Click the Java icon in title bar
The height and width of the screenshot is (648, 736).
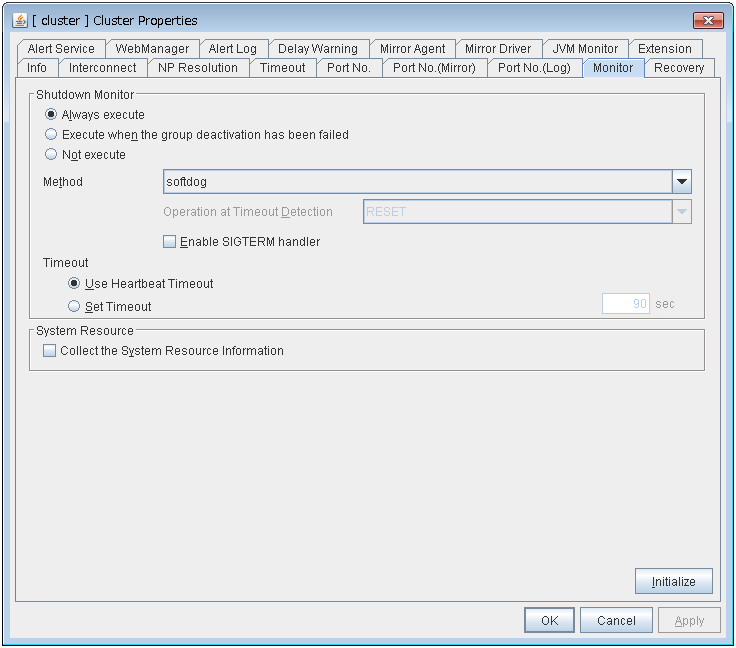click(20, 20)
